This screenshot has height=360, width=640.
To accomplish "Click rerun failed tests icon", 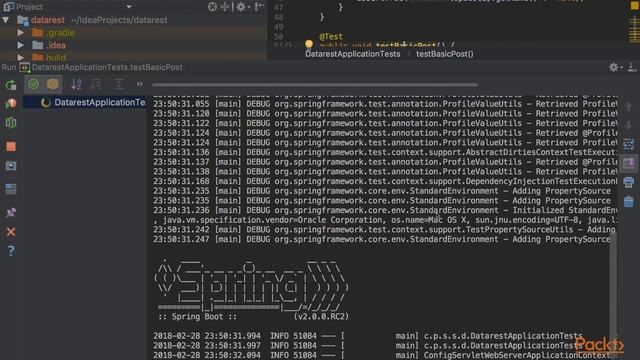I will coord(11,104).
